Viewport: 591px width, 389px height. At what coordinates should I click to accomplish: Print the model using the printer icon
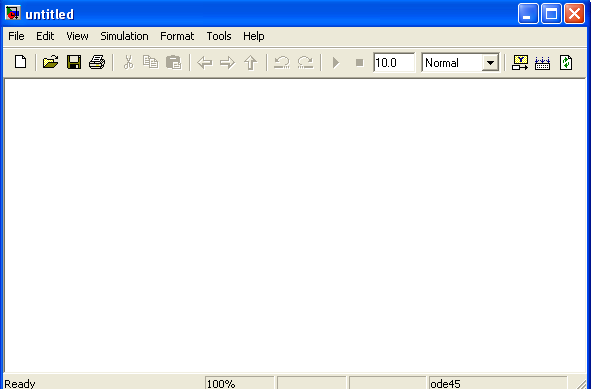coord(97,62)
